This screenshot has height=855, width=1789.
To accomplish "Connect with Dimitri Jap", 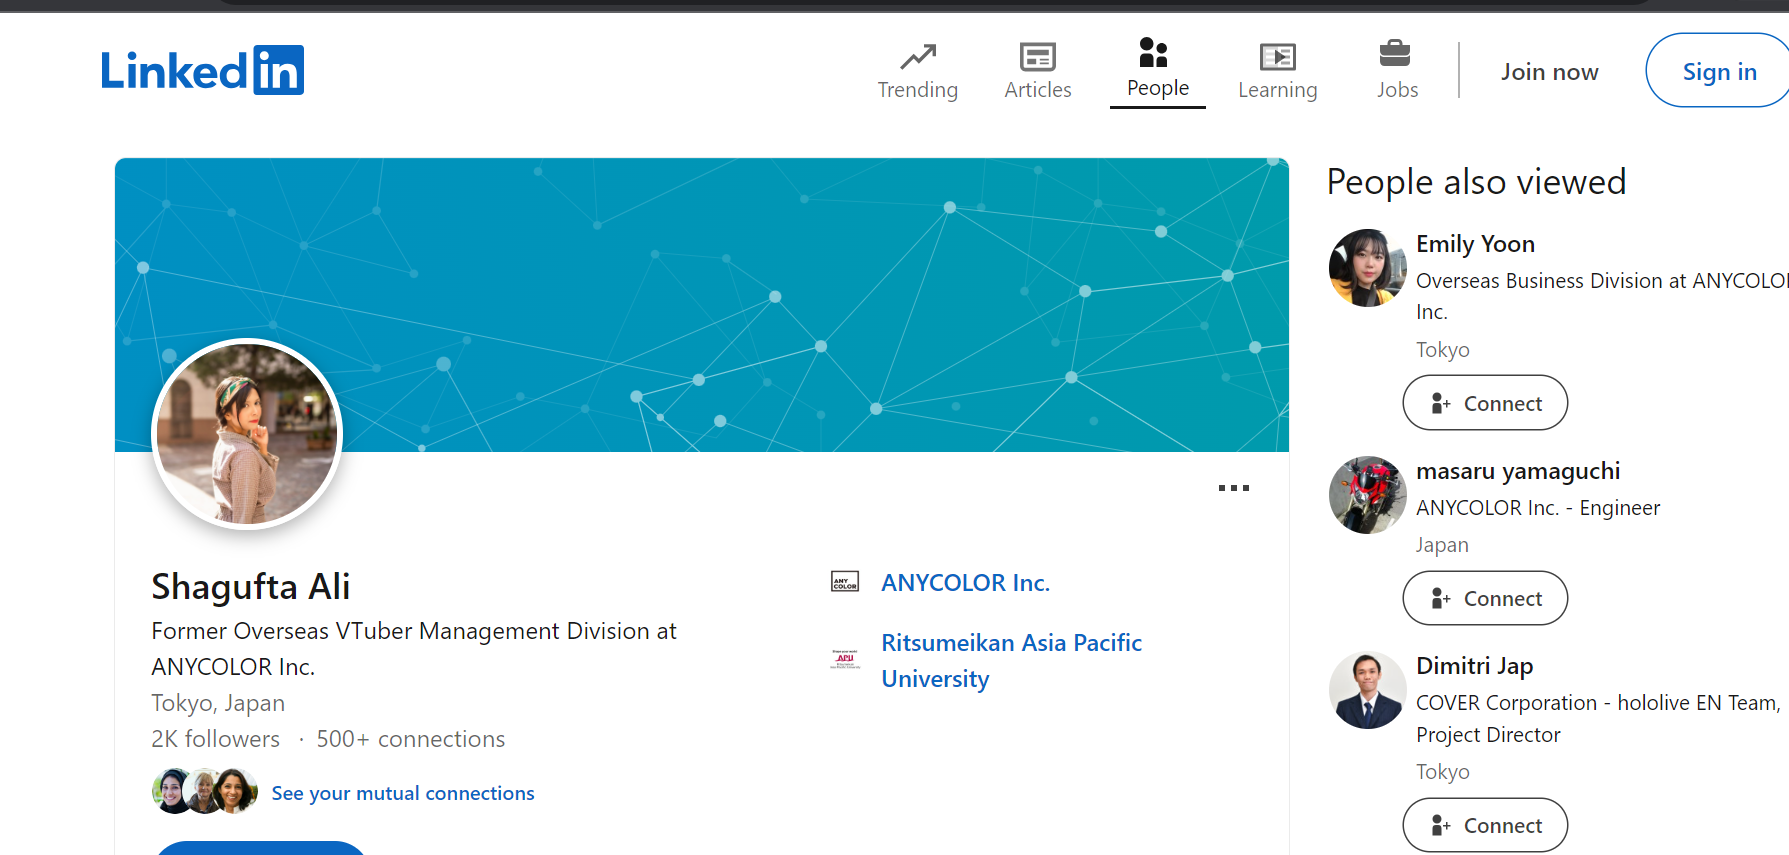I will pos(1485,825).
